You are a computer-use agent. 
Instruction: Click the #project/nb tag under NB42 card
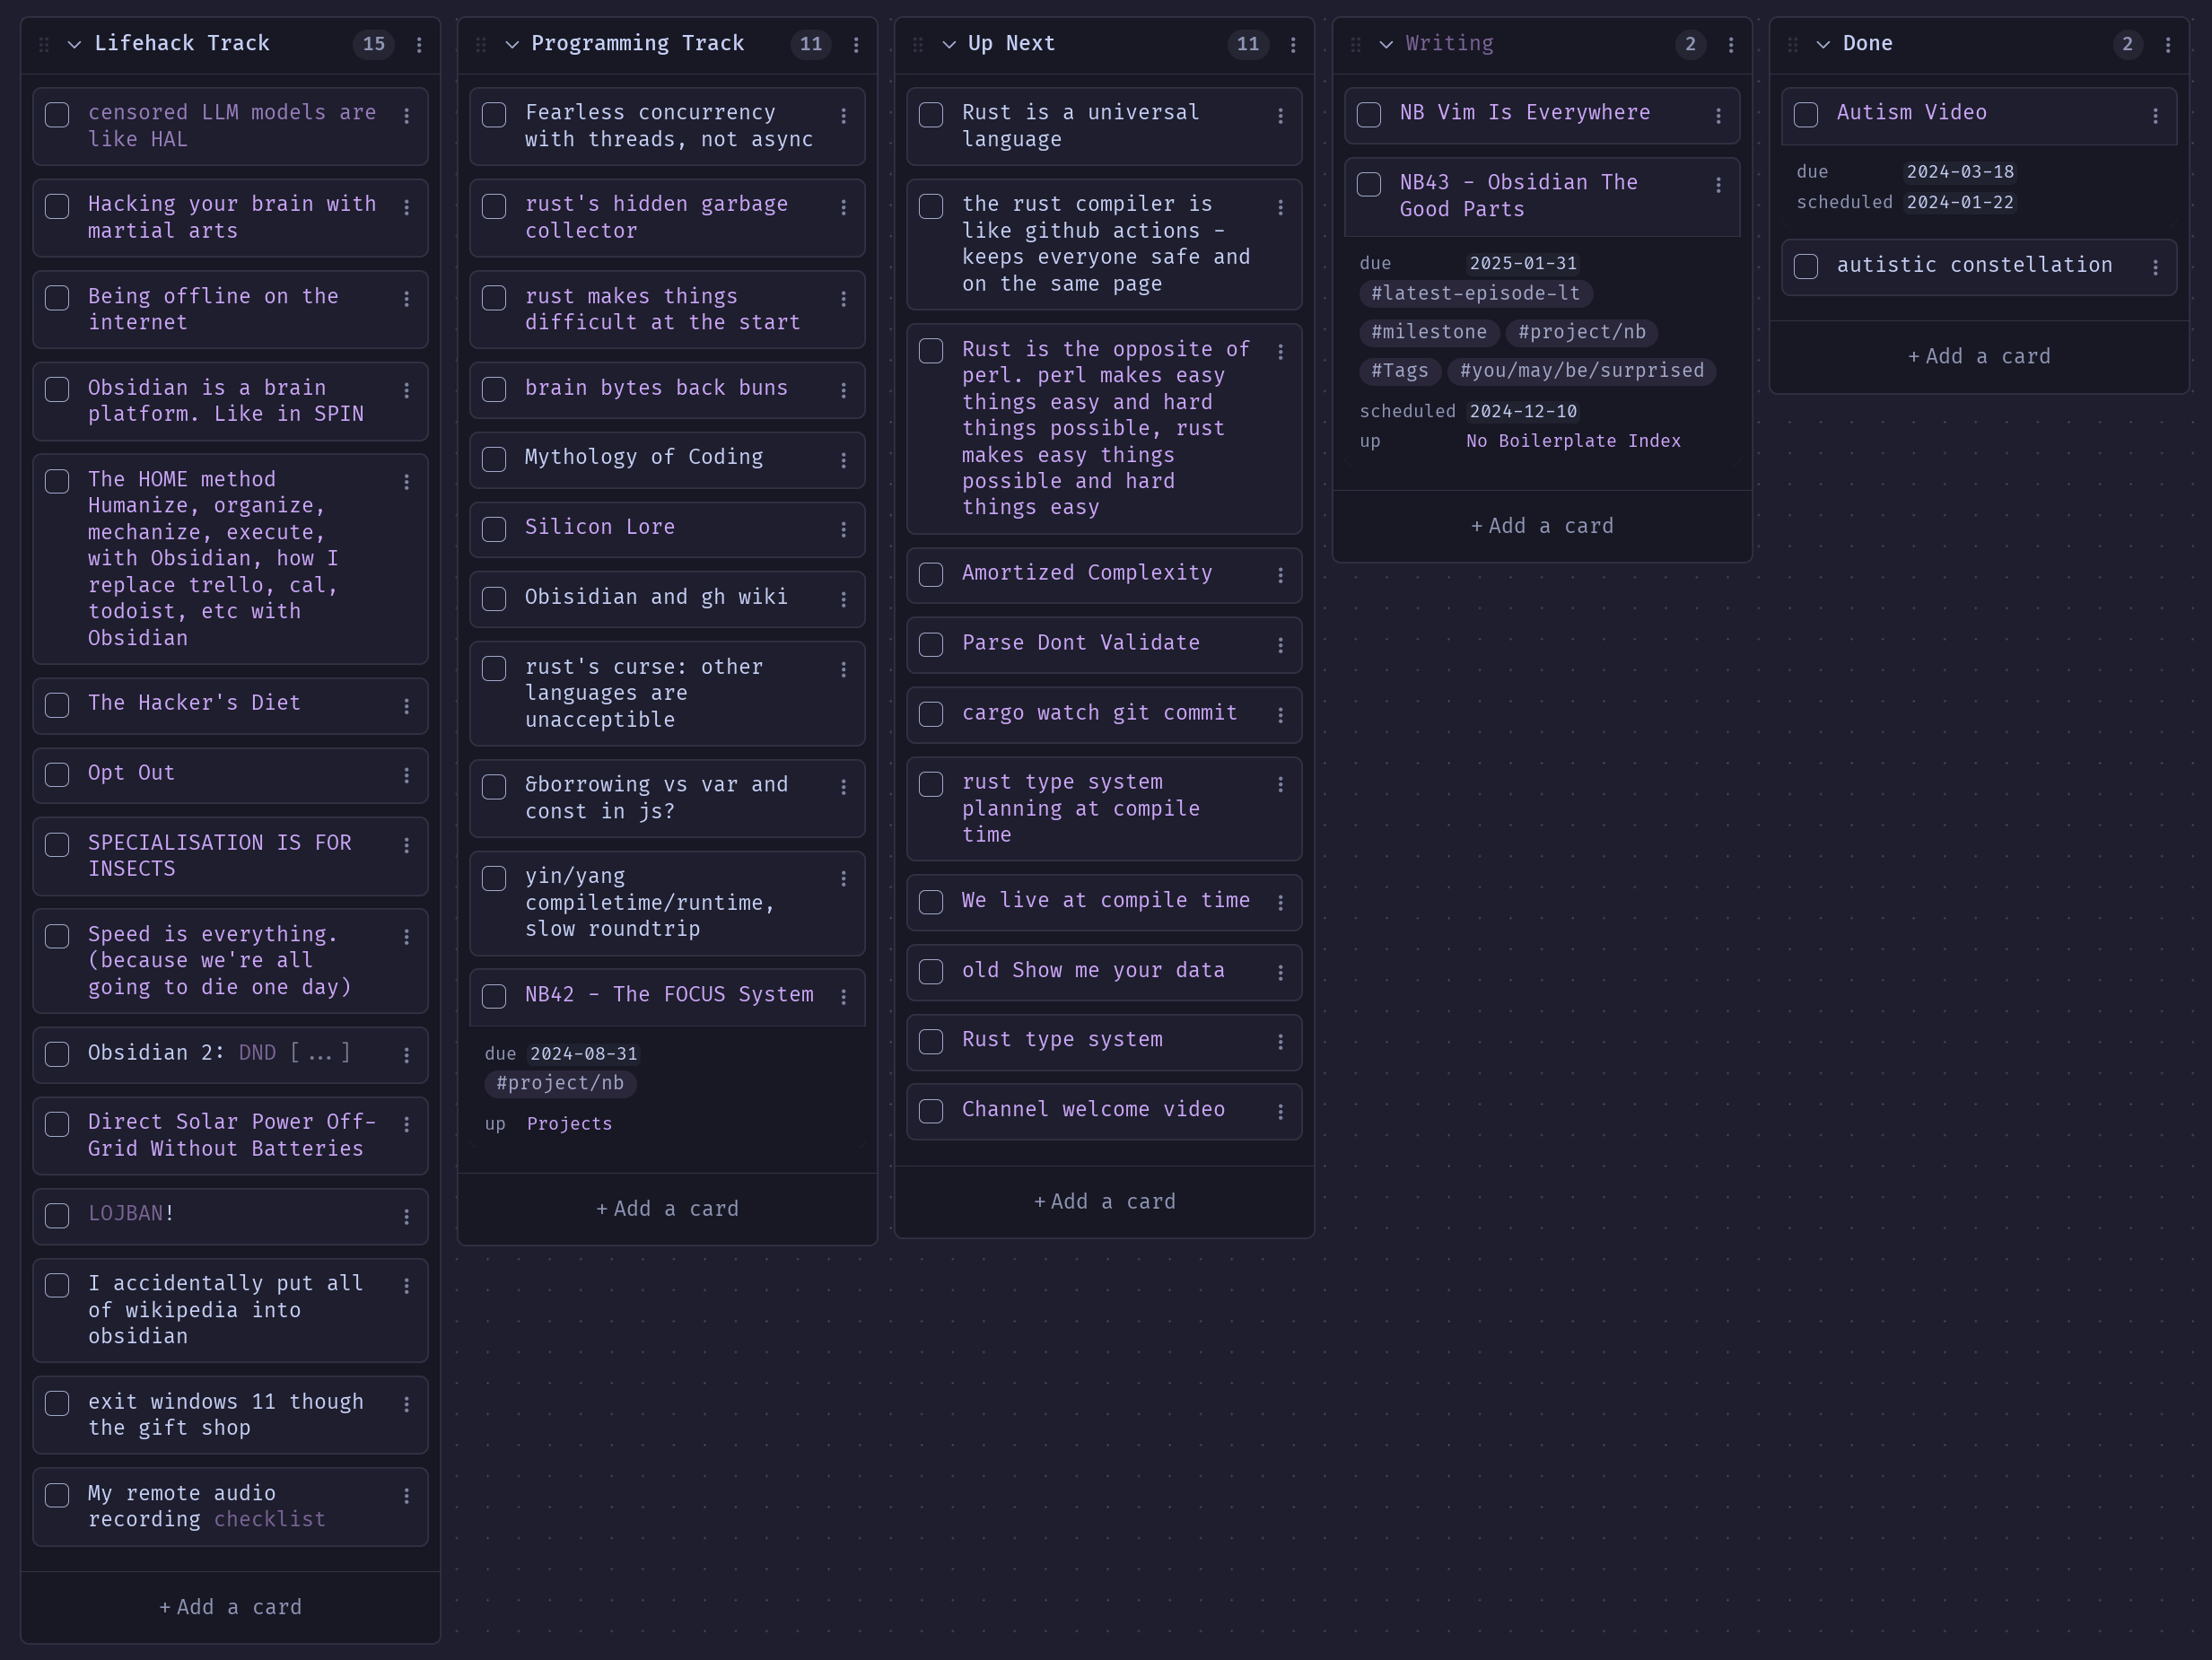(560, 1084)
